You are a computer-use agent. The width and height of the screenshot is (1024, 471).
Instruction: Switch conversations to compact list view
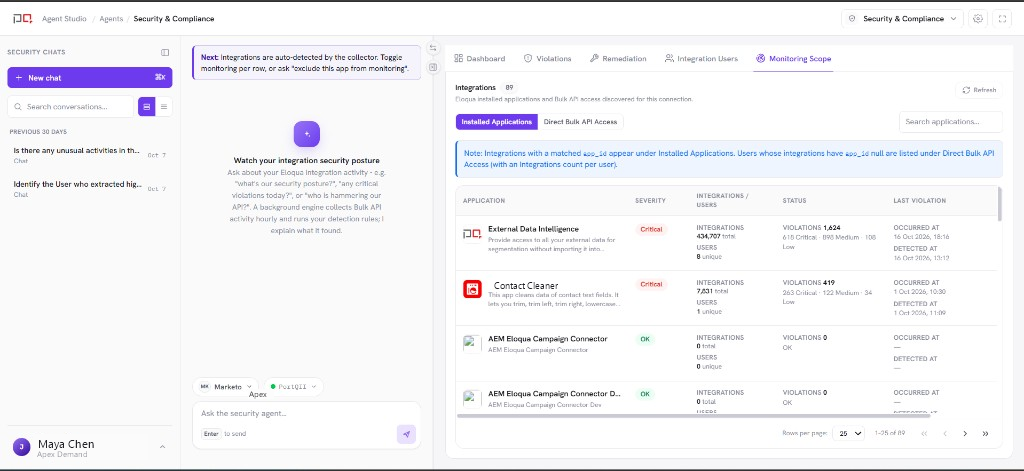tap(164, 106)
